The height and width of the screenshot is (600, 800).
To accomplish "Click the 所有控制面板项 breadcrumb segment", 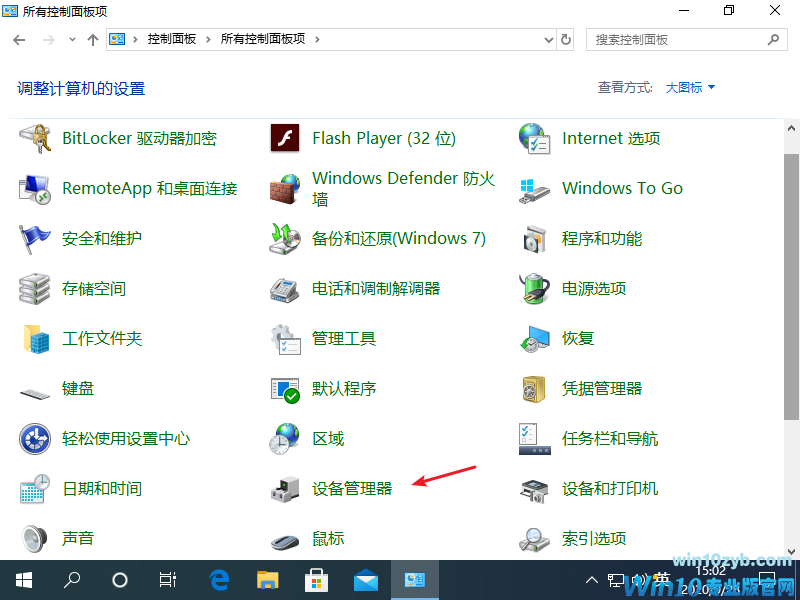I will (x=264, y=40).
